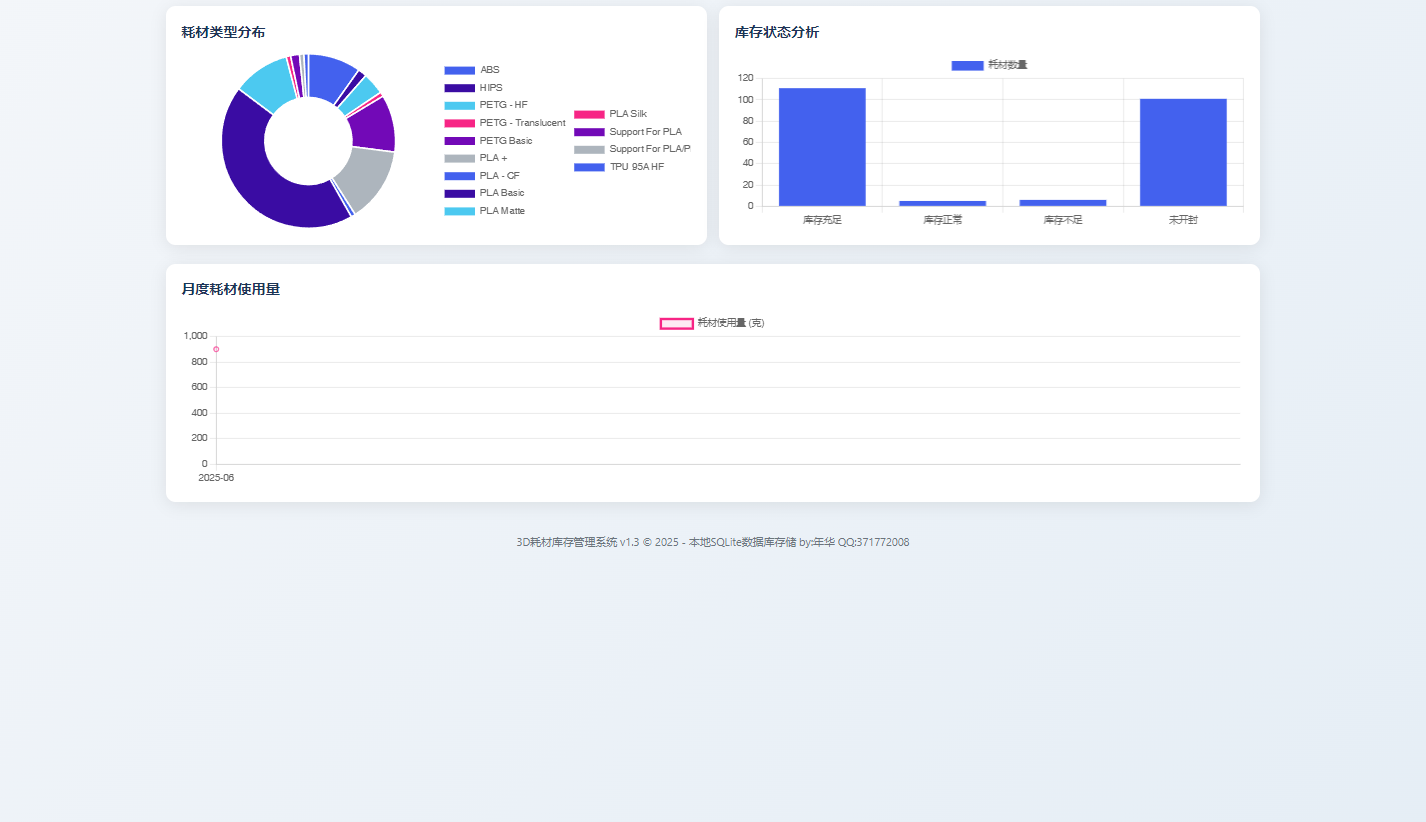Toggle the ABS legend entry
1426x822 pixels.
(472, 70)
